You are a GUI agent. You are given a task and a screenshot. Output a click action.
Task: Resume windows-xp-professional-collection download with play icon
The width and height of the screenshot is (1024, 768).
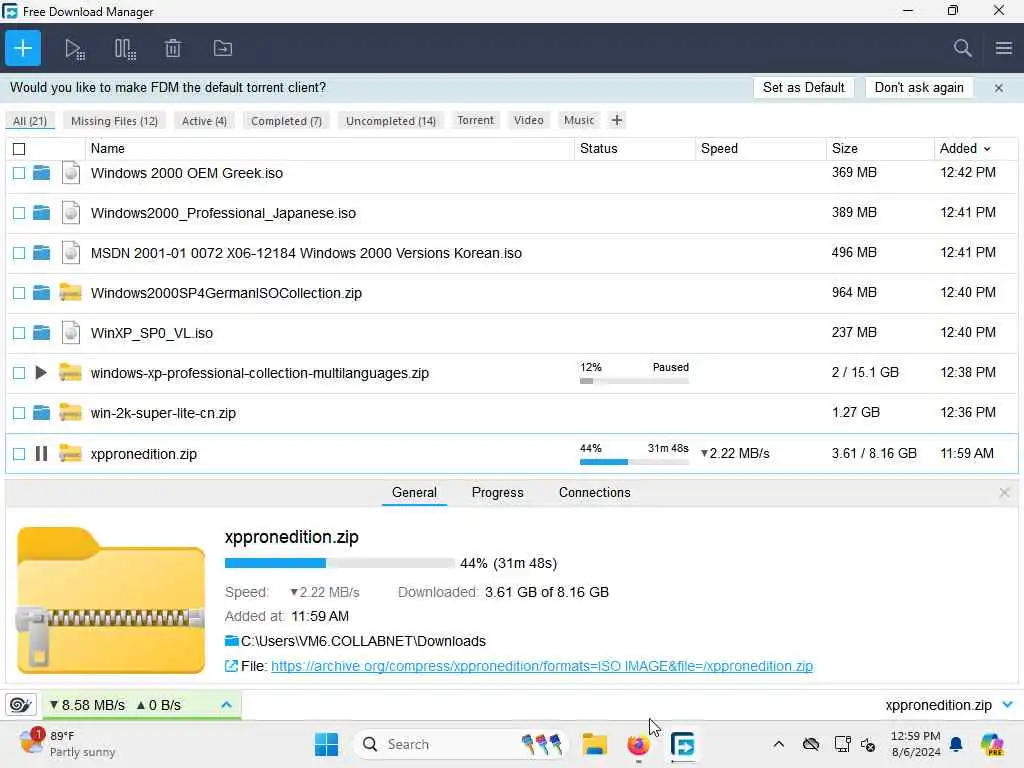(40, 373)
